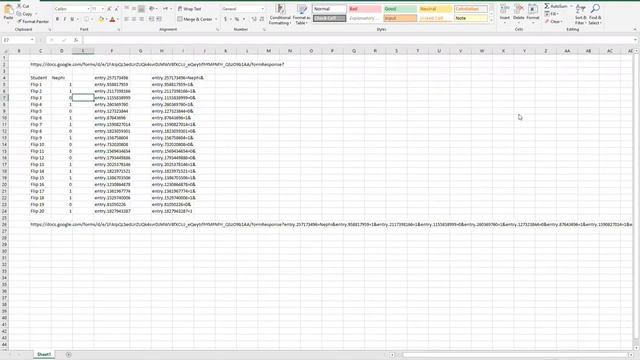Apply Percent Style format
This screenshot has width=640, height=360.
(x=237, y=19)
